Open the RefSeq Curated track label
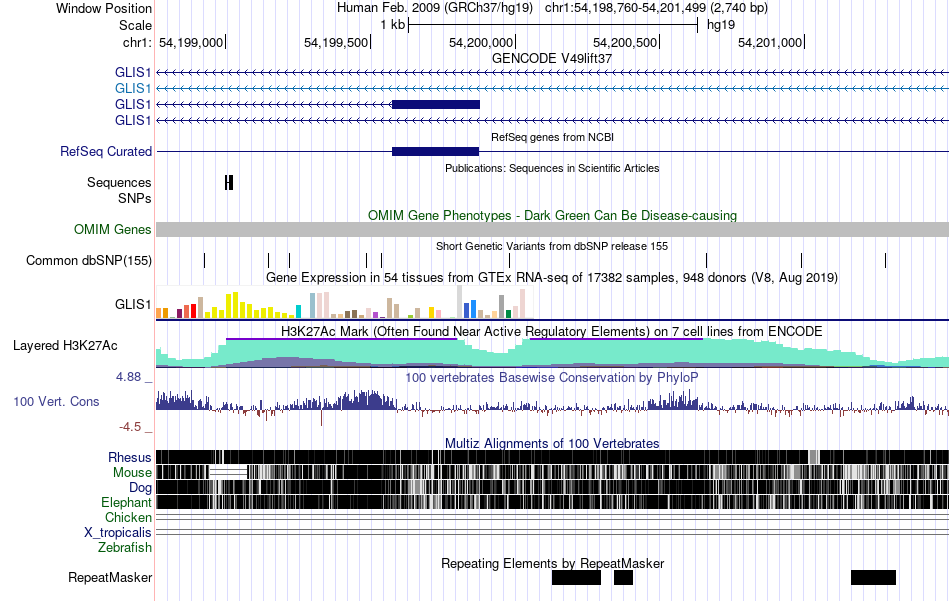 click(105, 151)
